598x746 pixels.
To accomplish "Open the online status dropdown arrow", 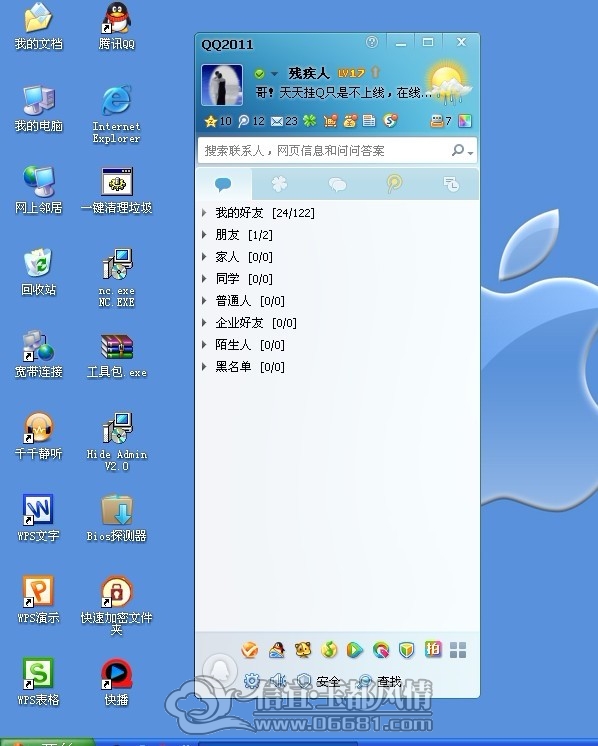I will 274,74.
